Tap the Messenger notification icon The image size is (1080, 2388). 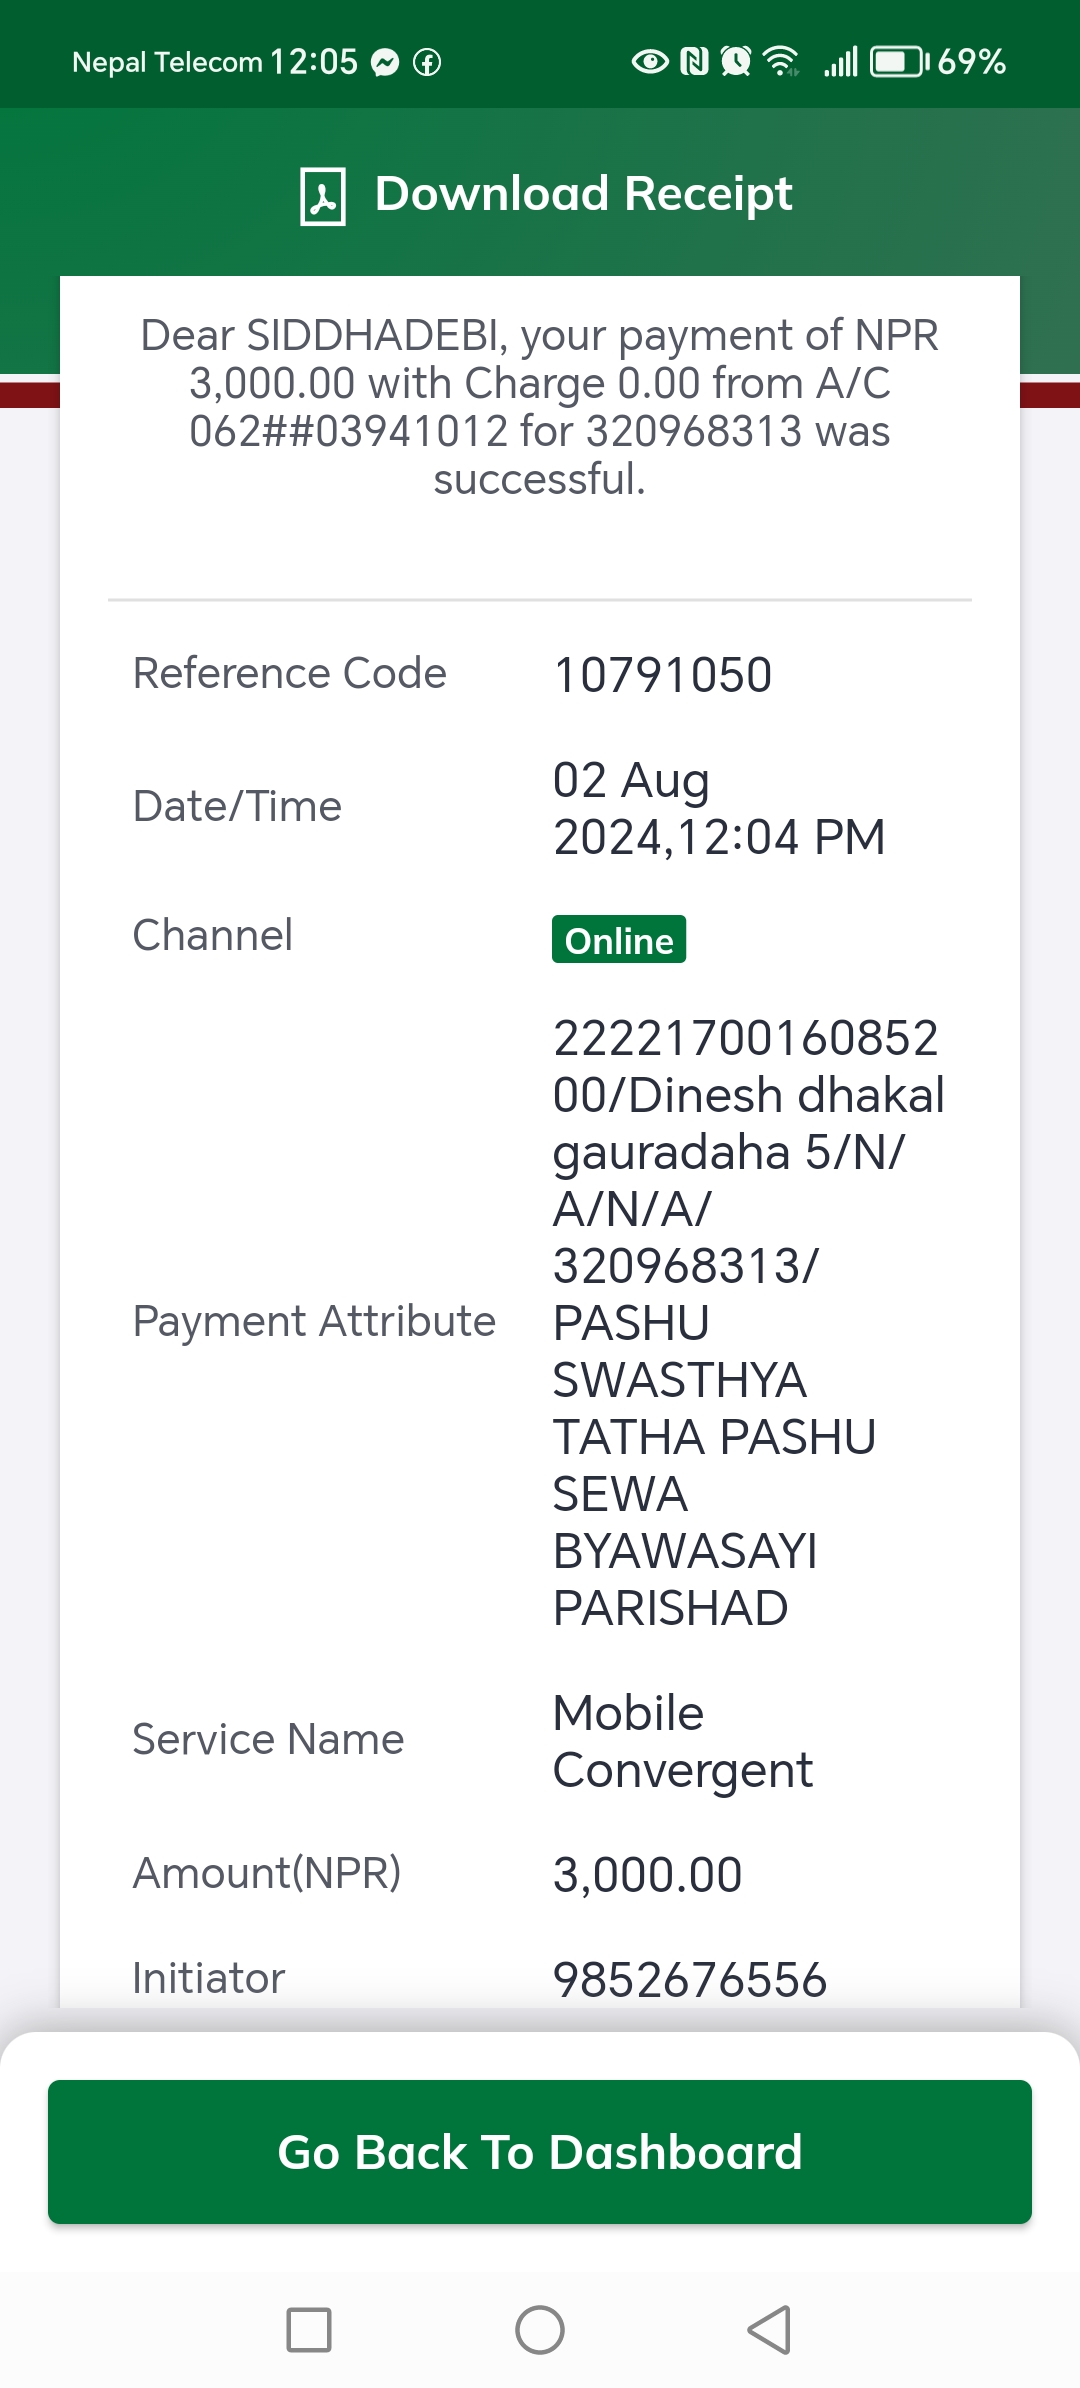[385, 63]
